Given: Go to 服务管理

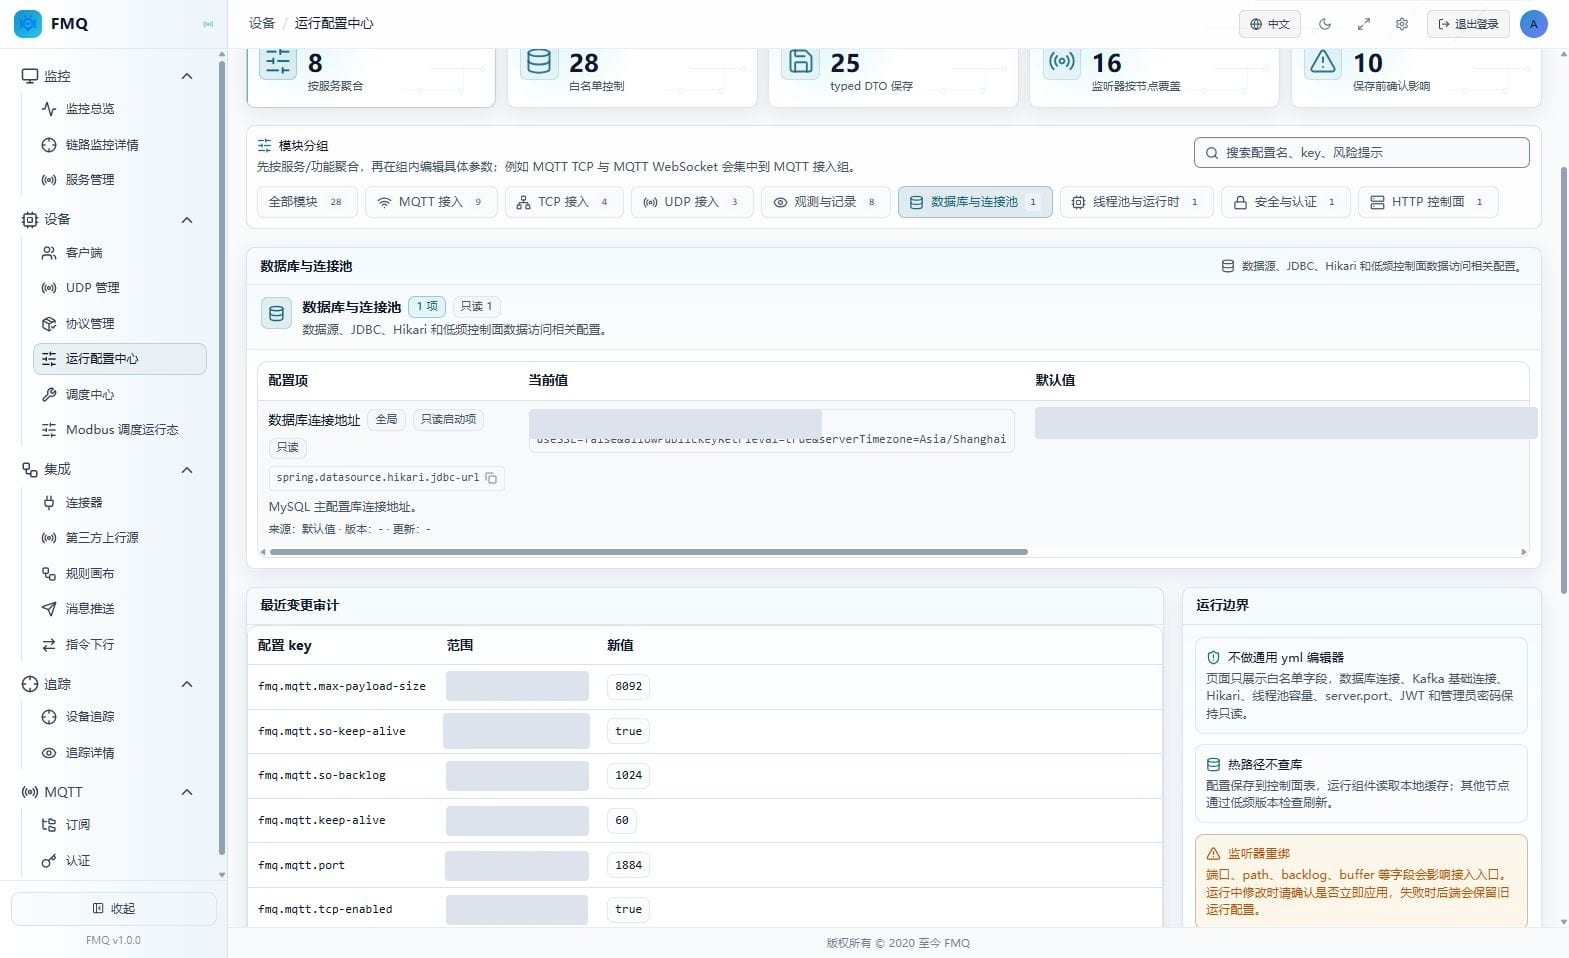Looking at the screenshot, I should point(120,180).
